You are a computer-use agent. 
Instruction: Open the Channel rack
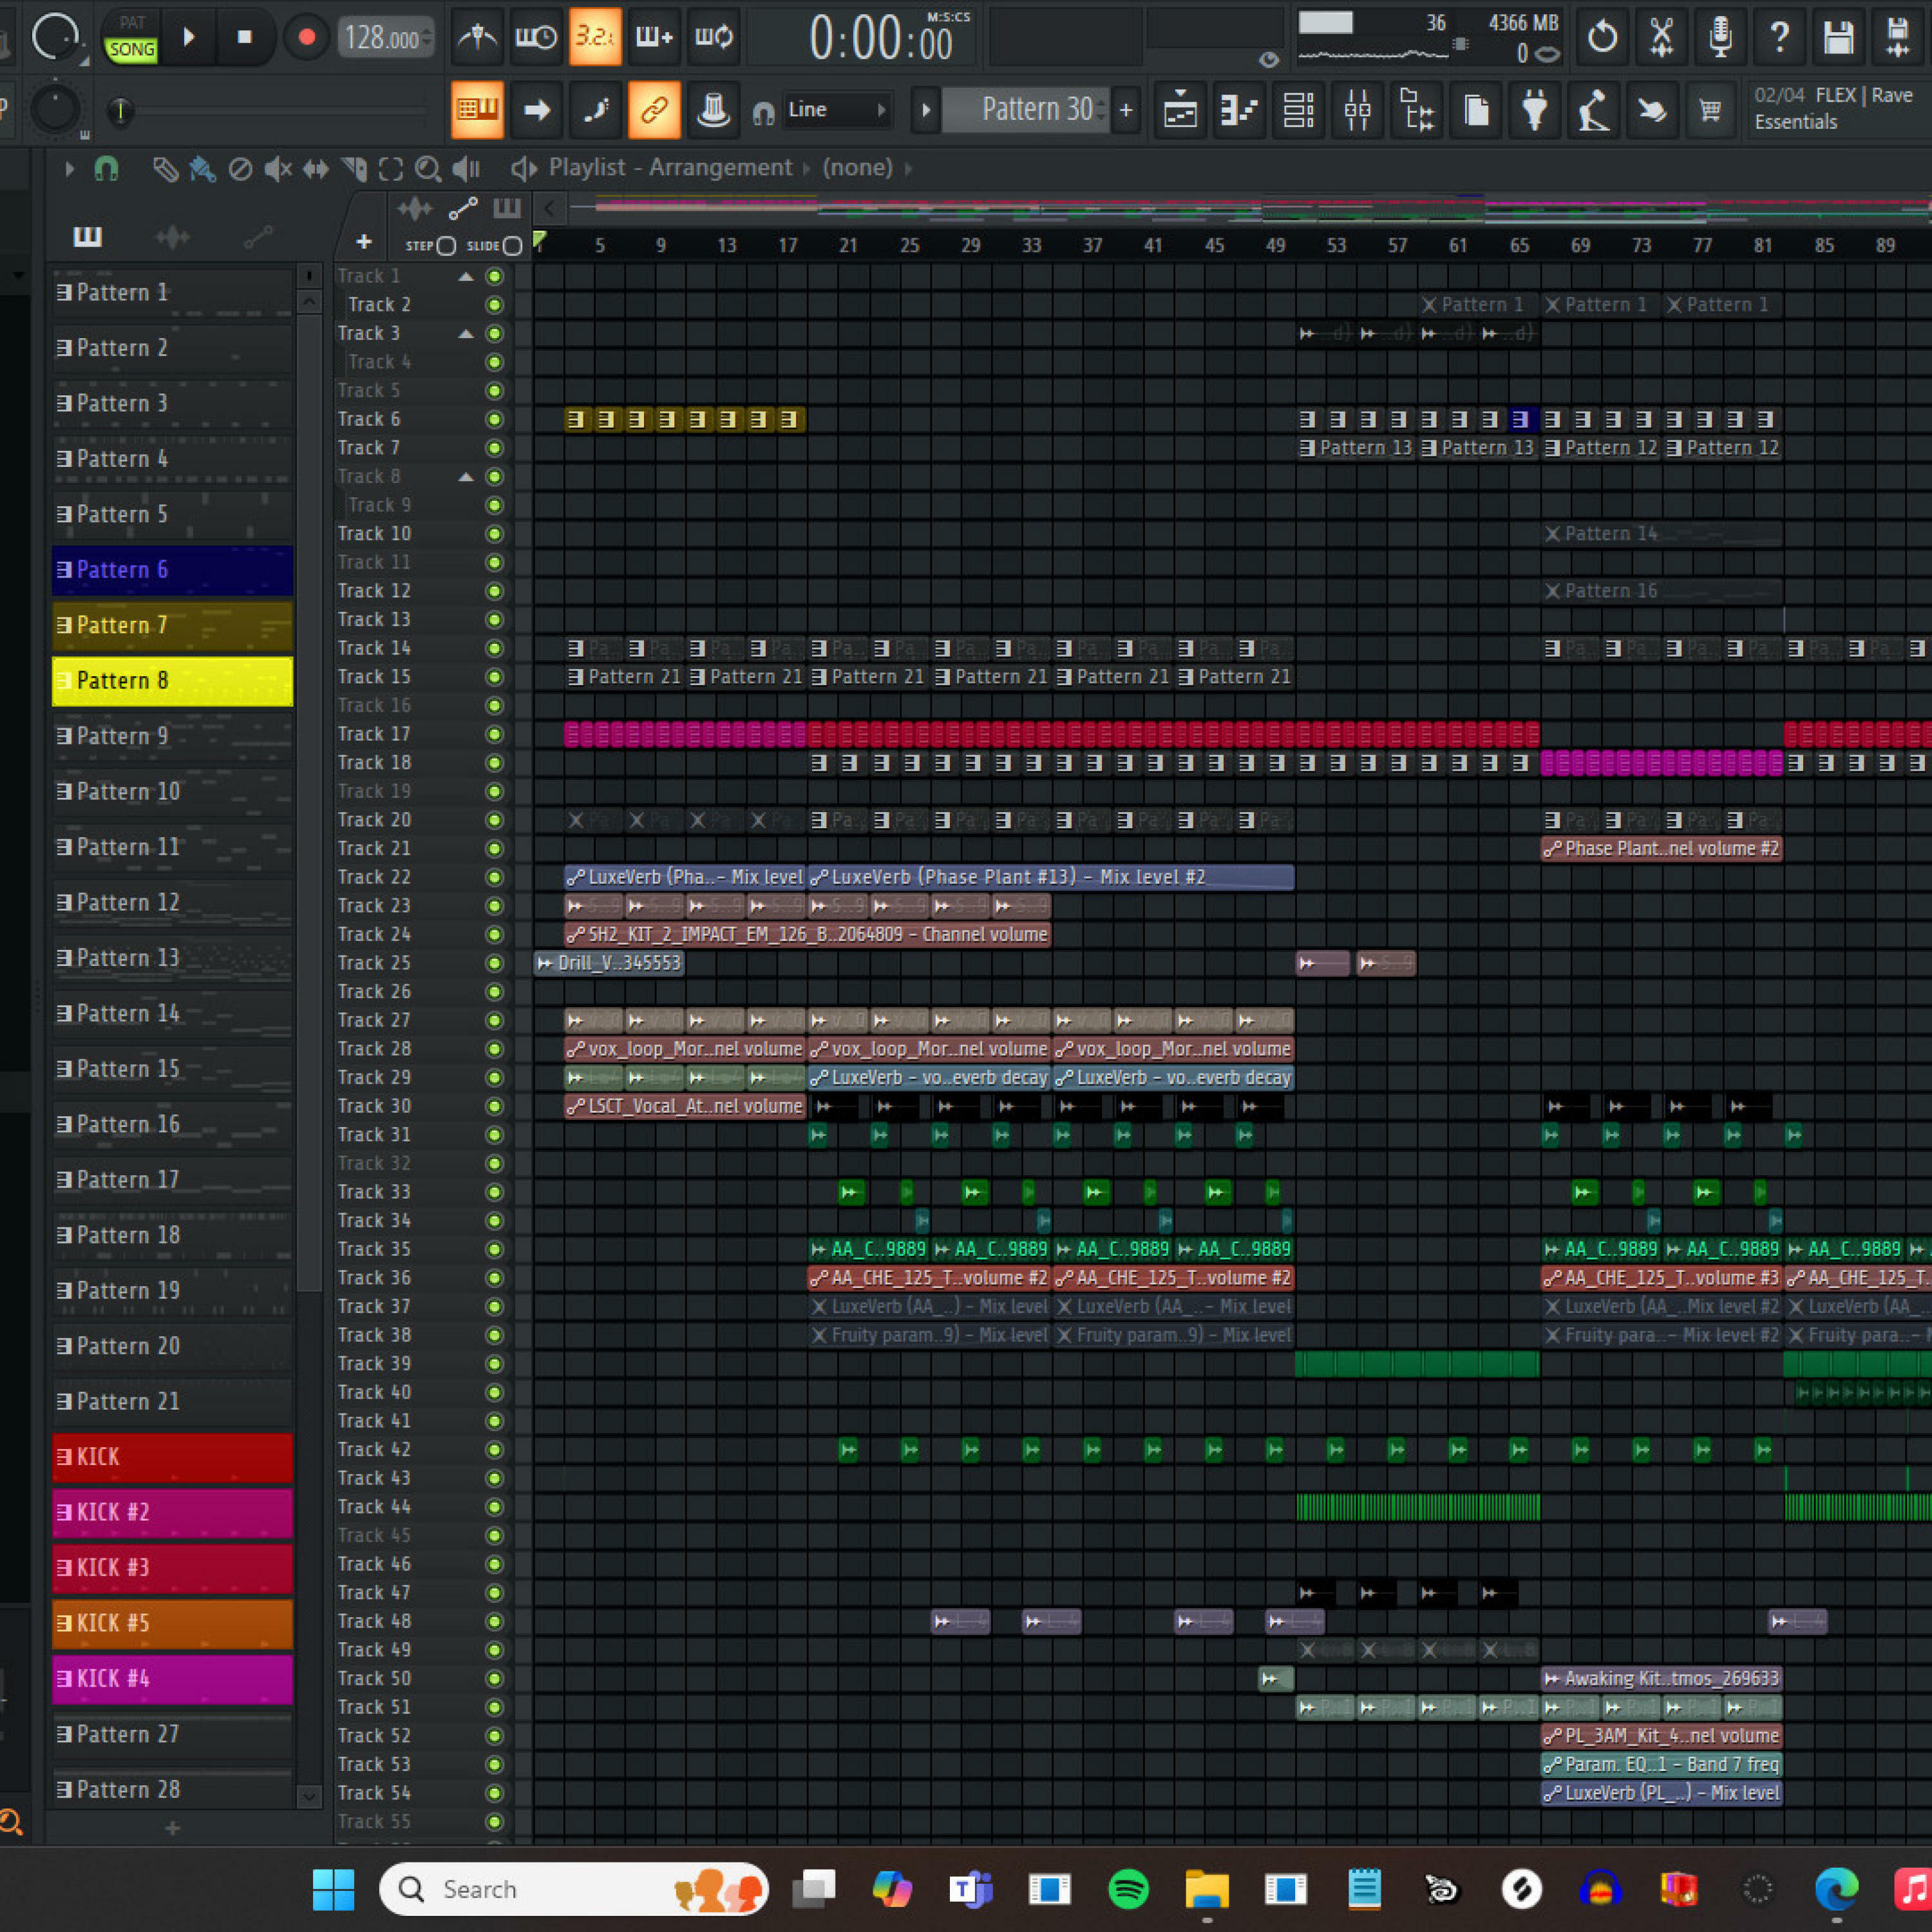tap(1298, 110)
